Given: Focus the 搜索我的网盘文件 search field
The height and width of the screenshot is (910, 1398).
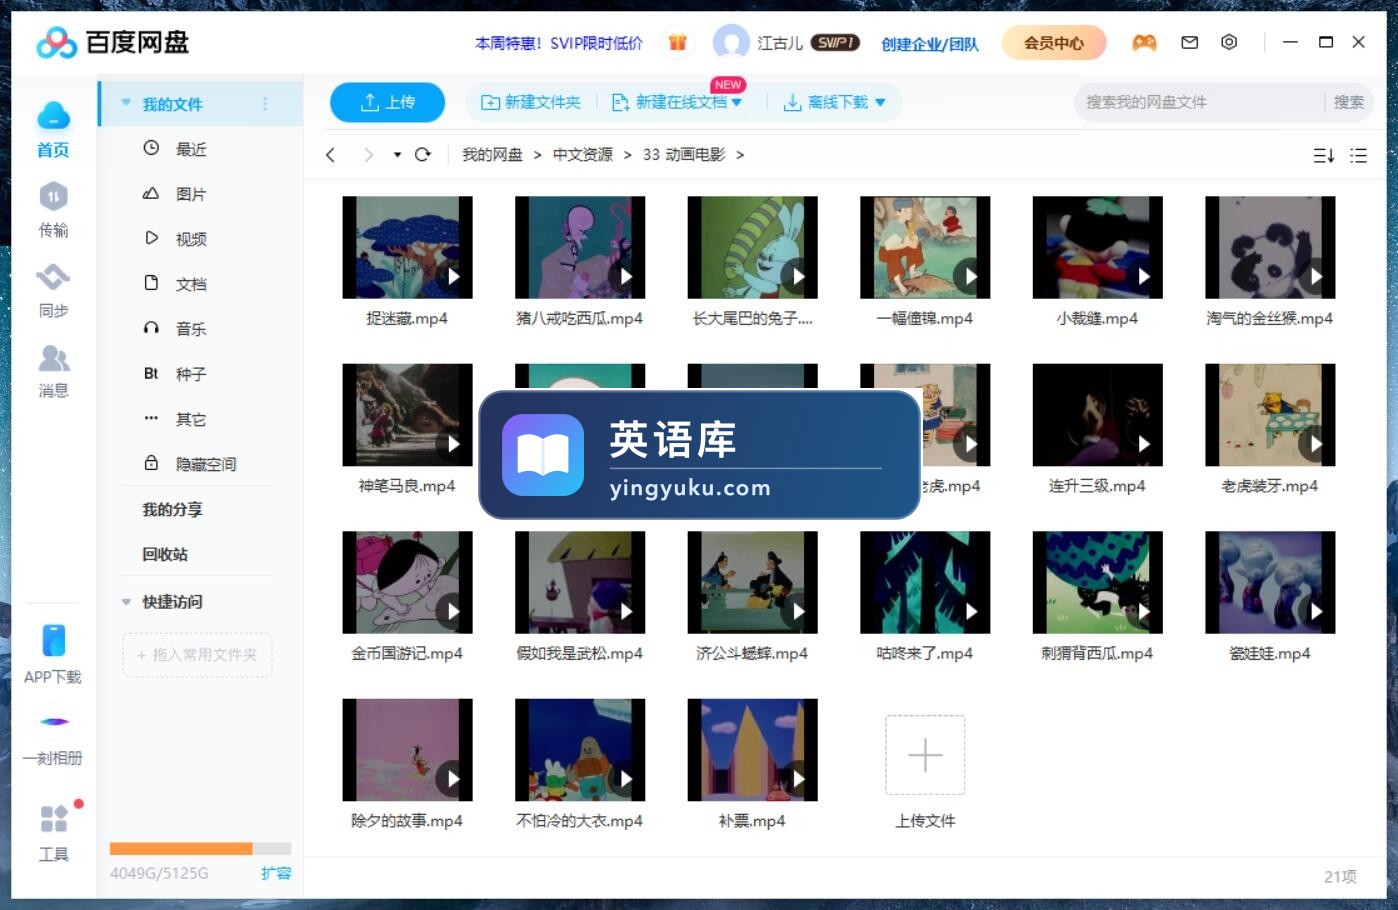Looking at the screenshot, I should [x=1200, y=102].
